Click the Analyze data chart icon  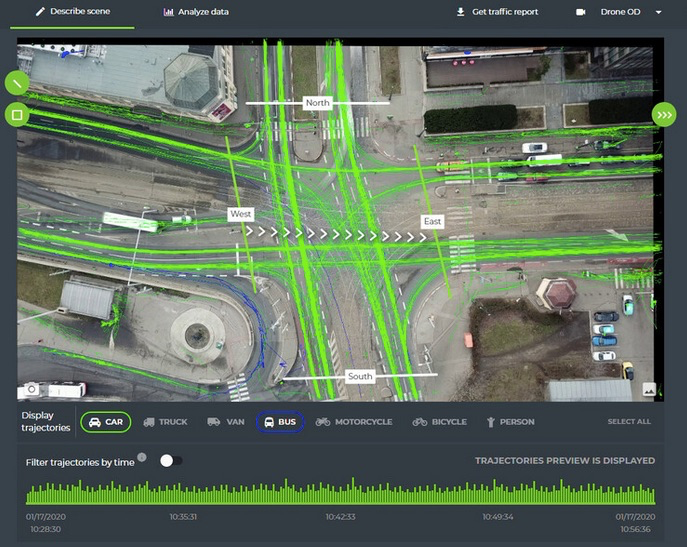point(168,12)
